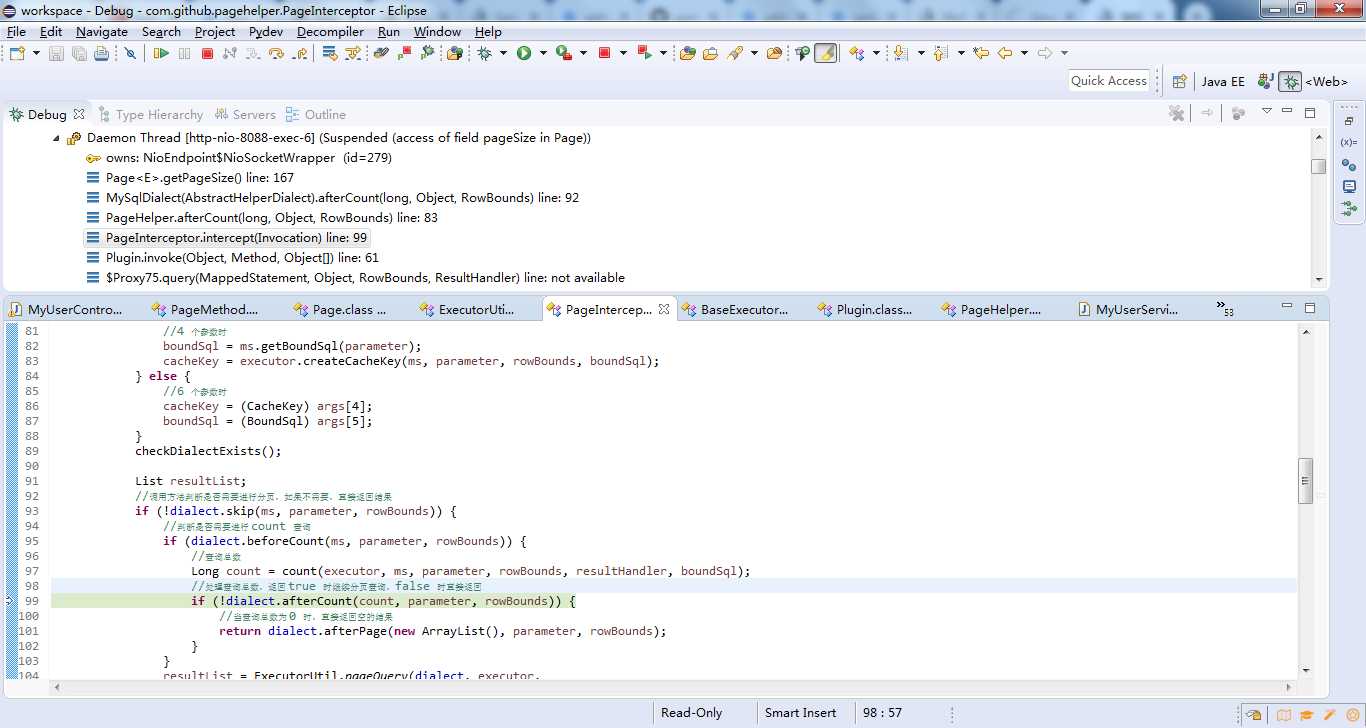Click the Next Annotation icon
The height and width of the screenshot is (728, 1366).
click(x=900, y=53)
